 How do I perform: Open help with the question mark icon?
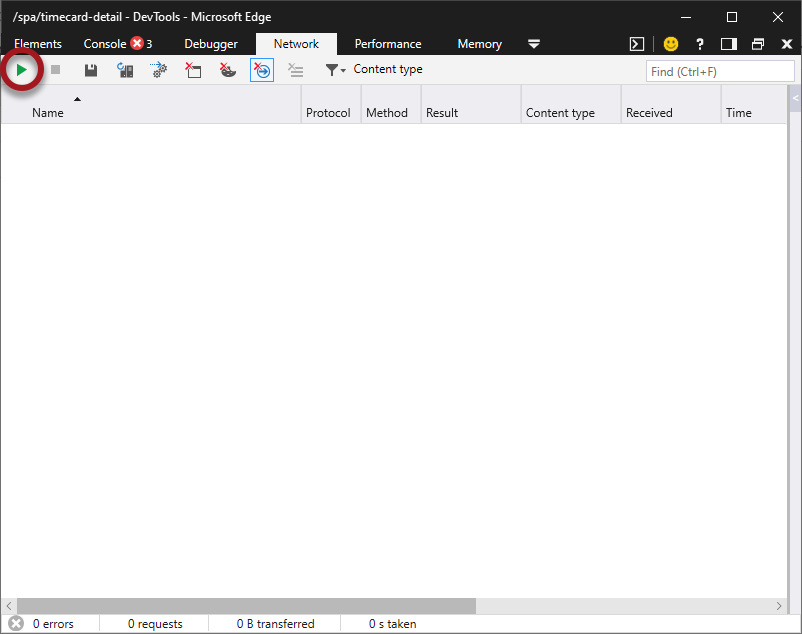click(700, 44)
